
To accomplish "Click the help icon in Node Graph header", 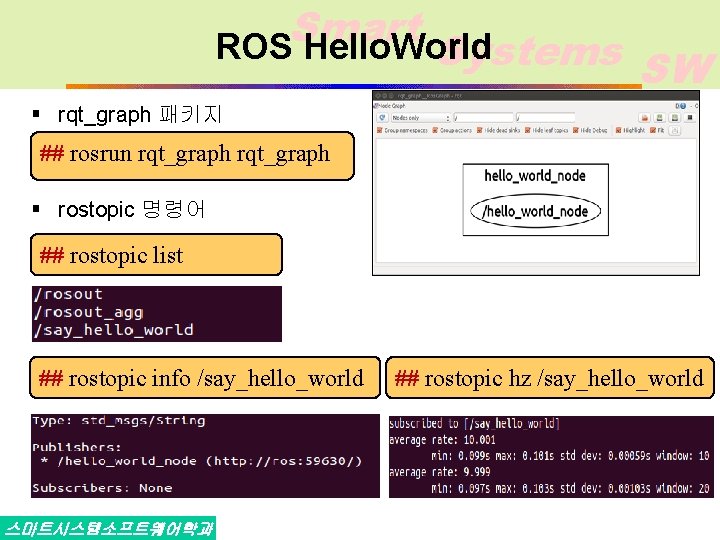I will pos(683,106).
